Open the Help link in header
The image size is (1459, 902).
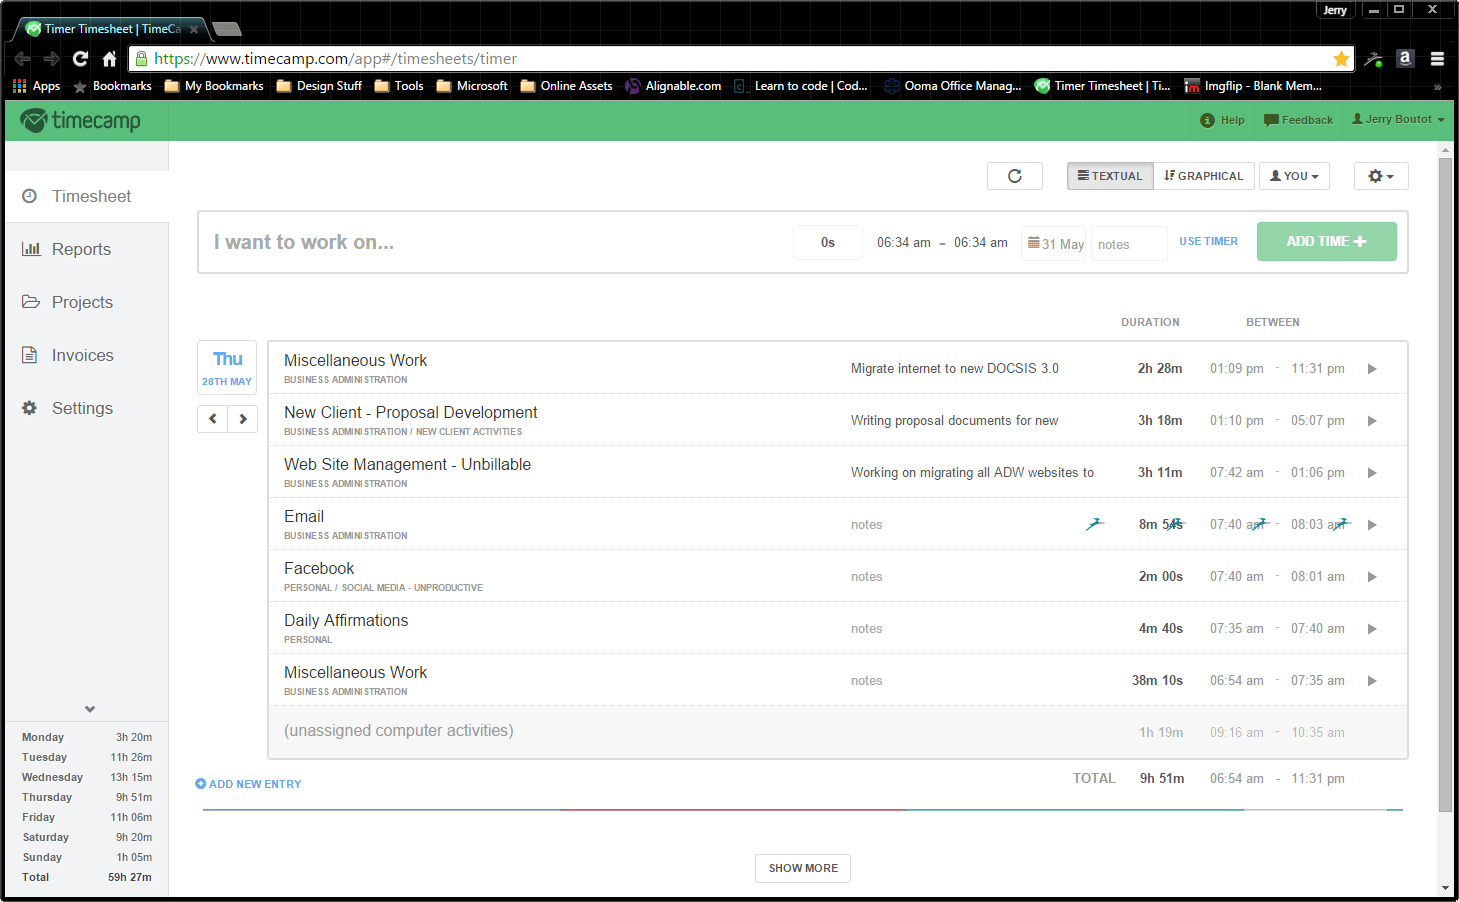(x=1222, y=120)
